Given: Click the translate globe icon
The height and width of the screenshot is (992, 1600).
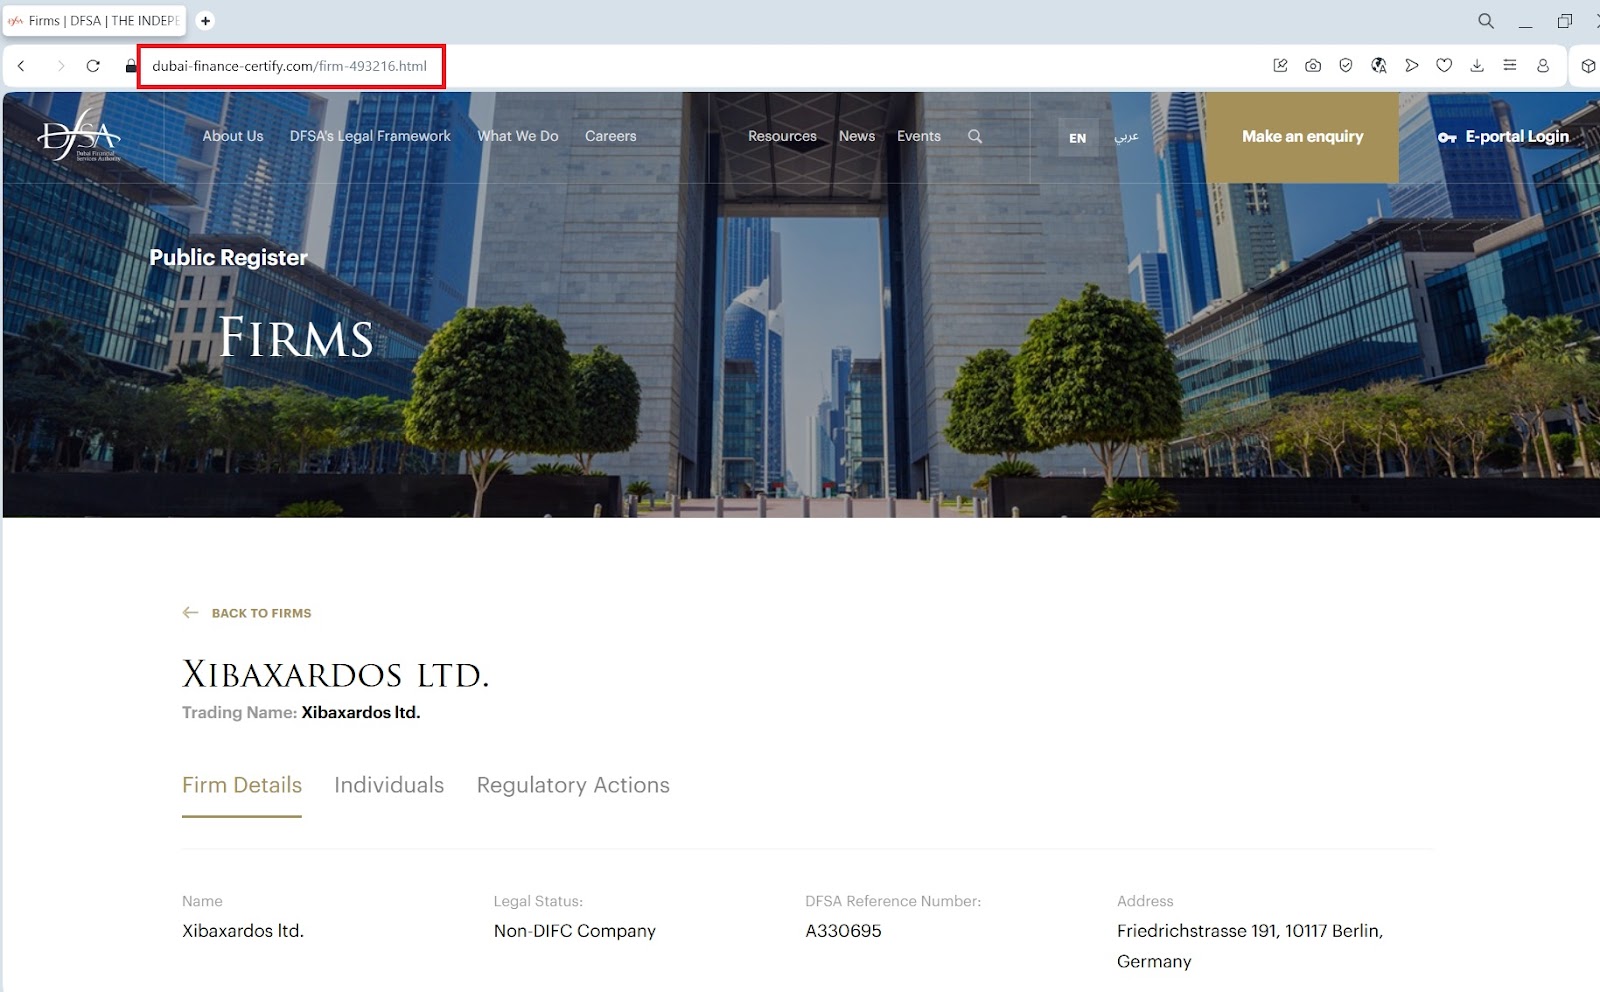Looking at the screenshot, I should [x=1379, y=66].
